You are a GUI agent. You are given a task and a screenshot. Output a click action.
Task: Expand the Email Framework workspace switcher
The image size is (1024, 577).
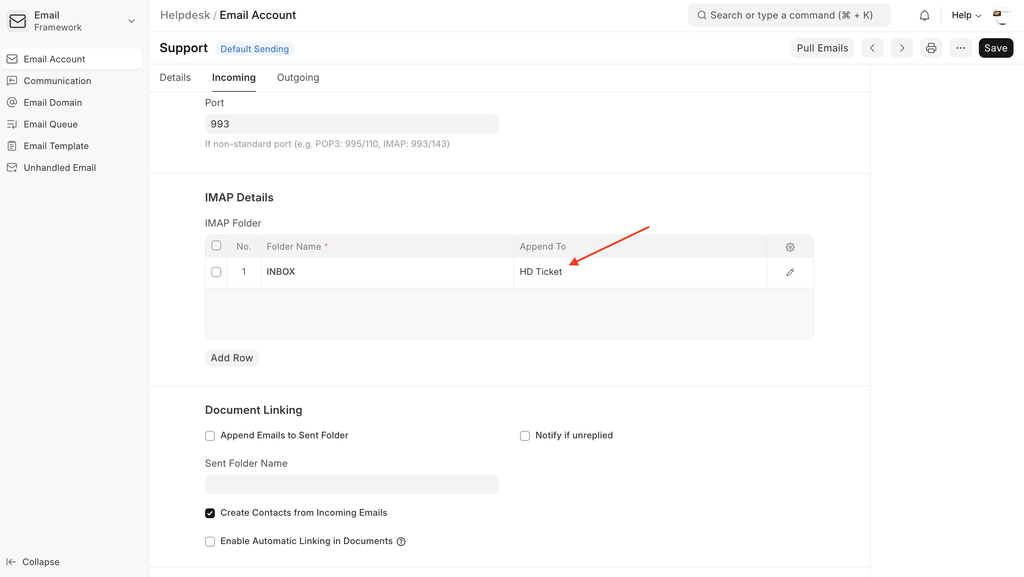pyautogui.click(x=131, y=21)
